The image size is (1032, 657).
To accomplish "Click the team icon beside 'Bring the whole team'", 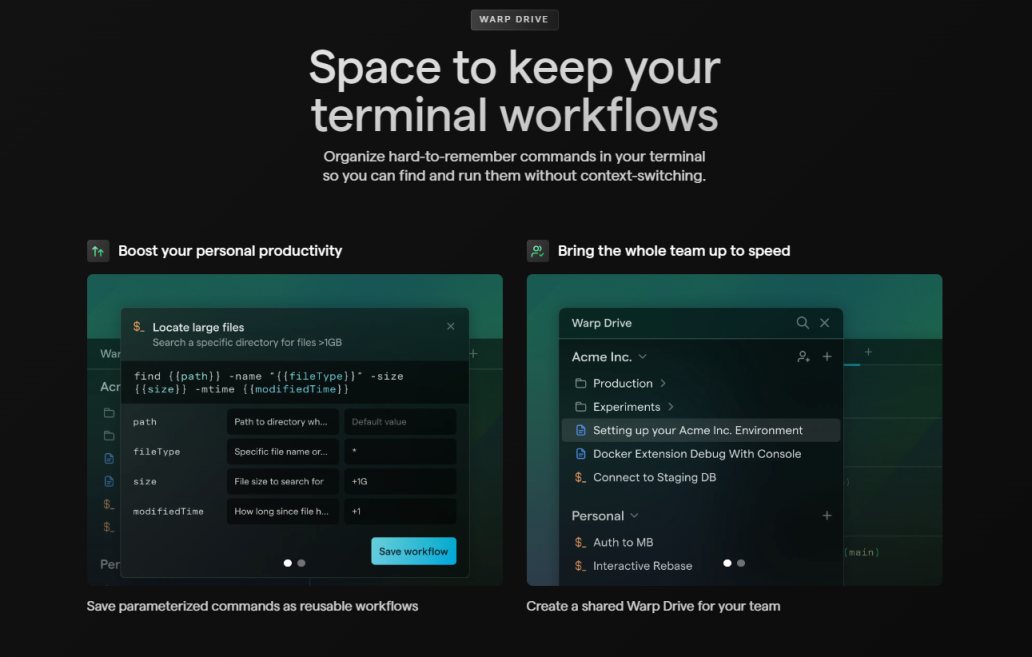I will point(538,251).
